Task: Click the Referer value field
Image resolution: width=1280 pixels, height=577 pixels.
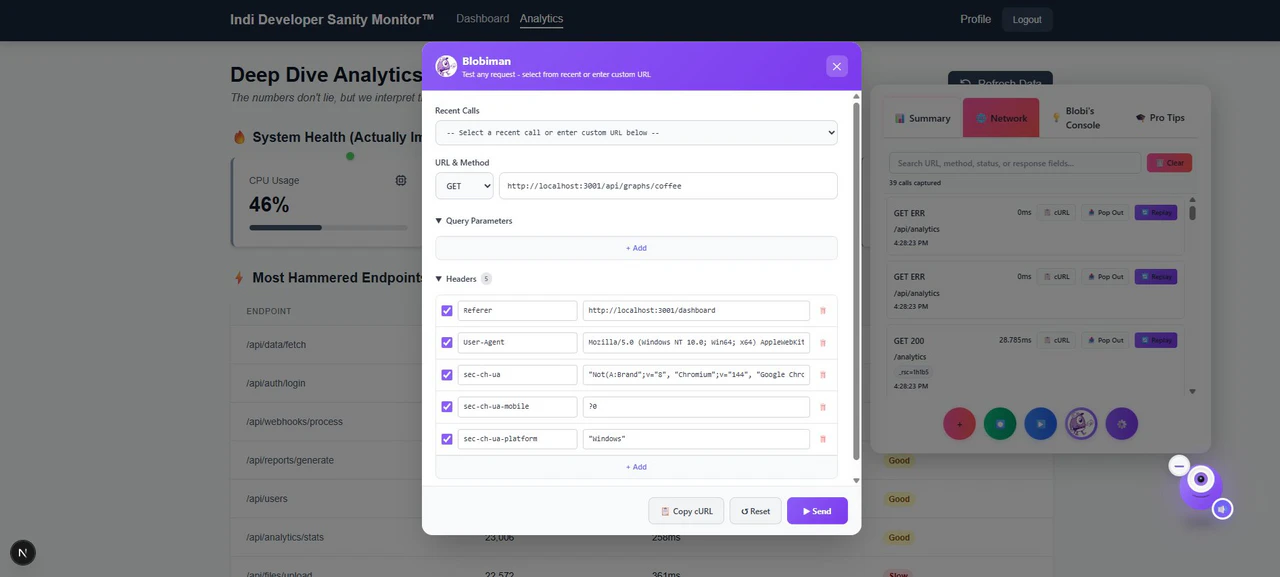Action: pyautogui.click(x=696, y=311)
